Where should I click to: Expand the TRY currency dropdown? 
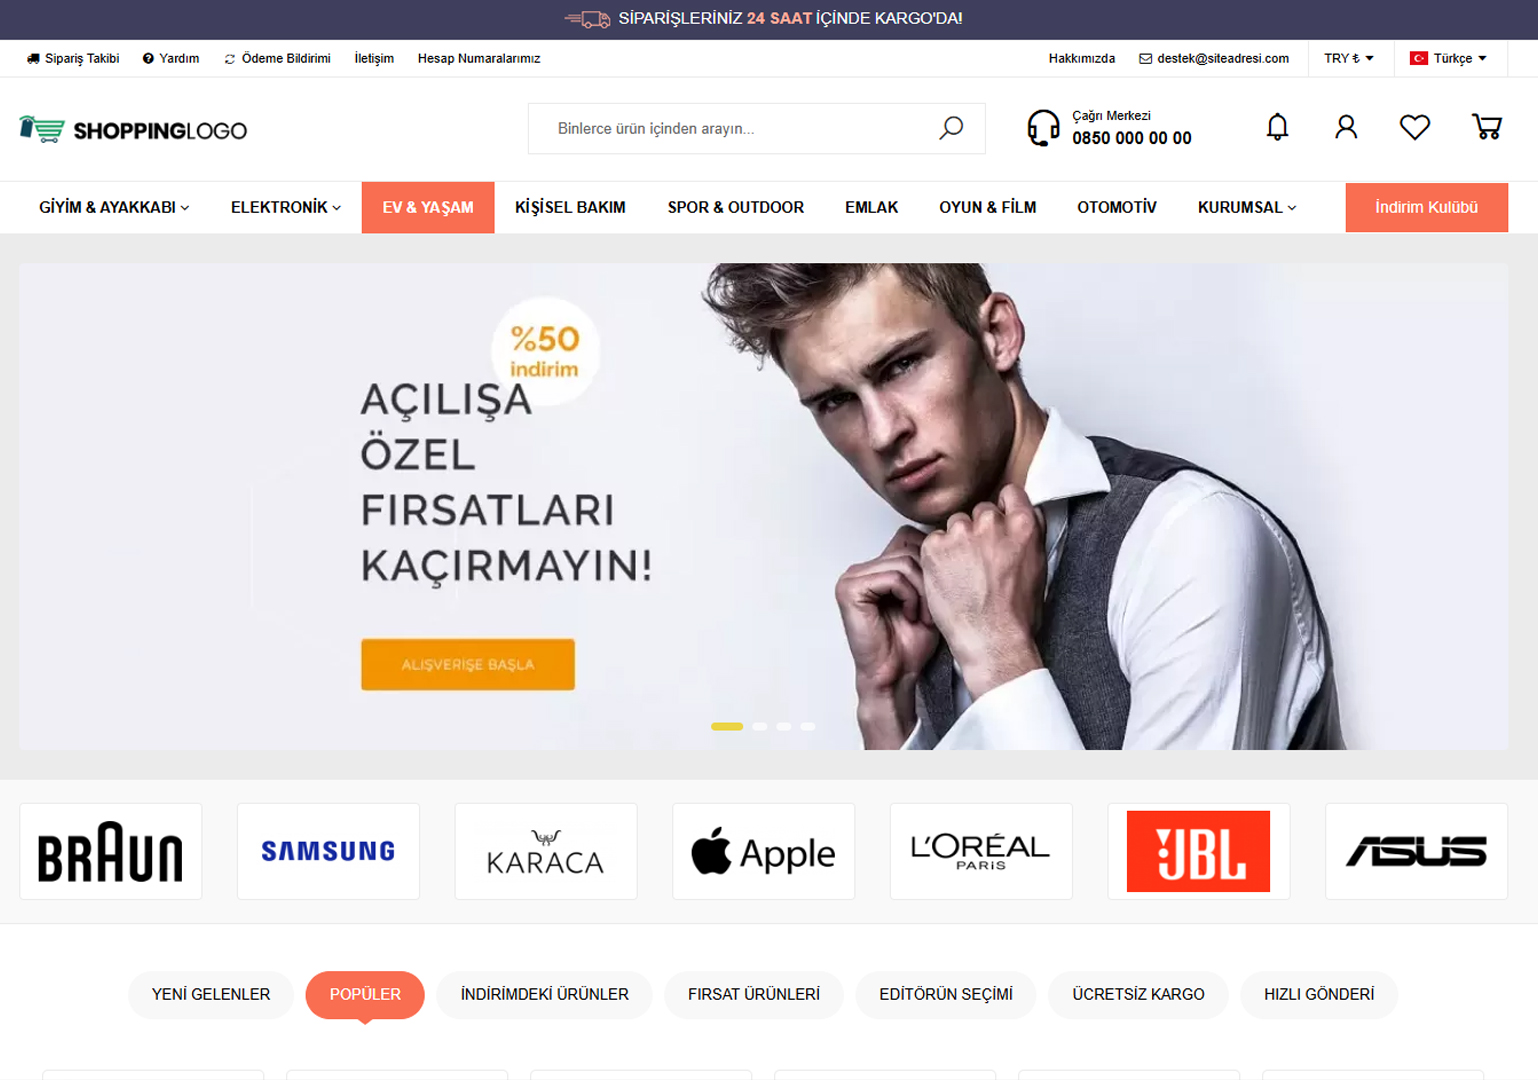pyautogui.click(x=1348, y=58)
